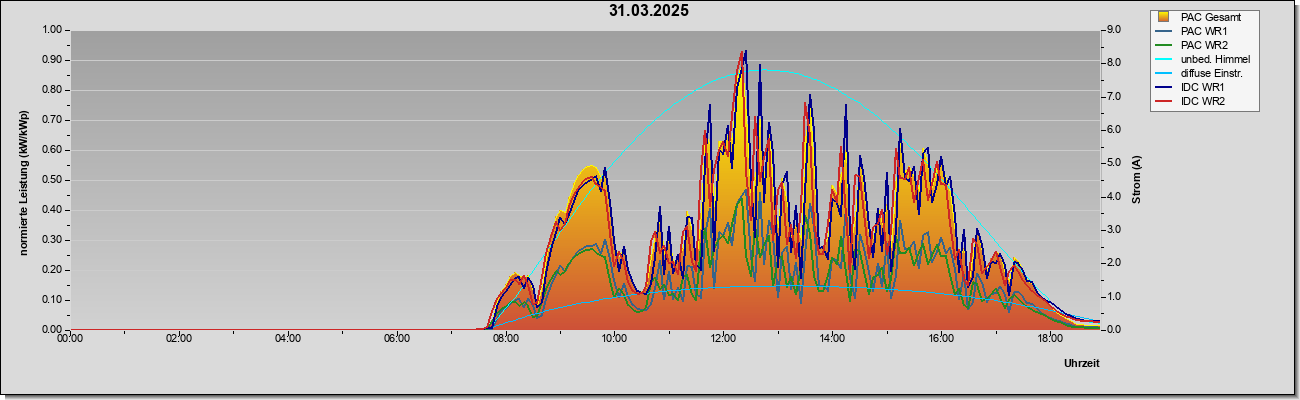1300x400 pixels.
Task: Click the chart title 31.03.2025
Action: (648, 11)
